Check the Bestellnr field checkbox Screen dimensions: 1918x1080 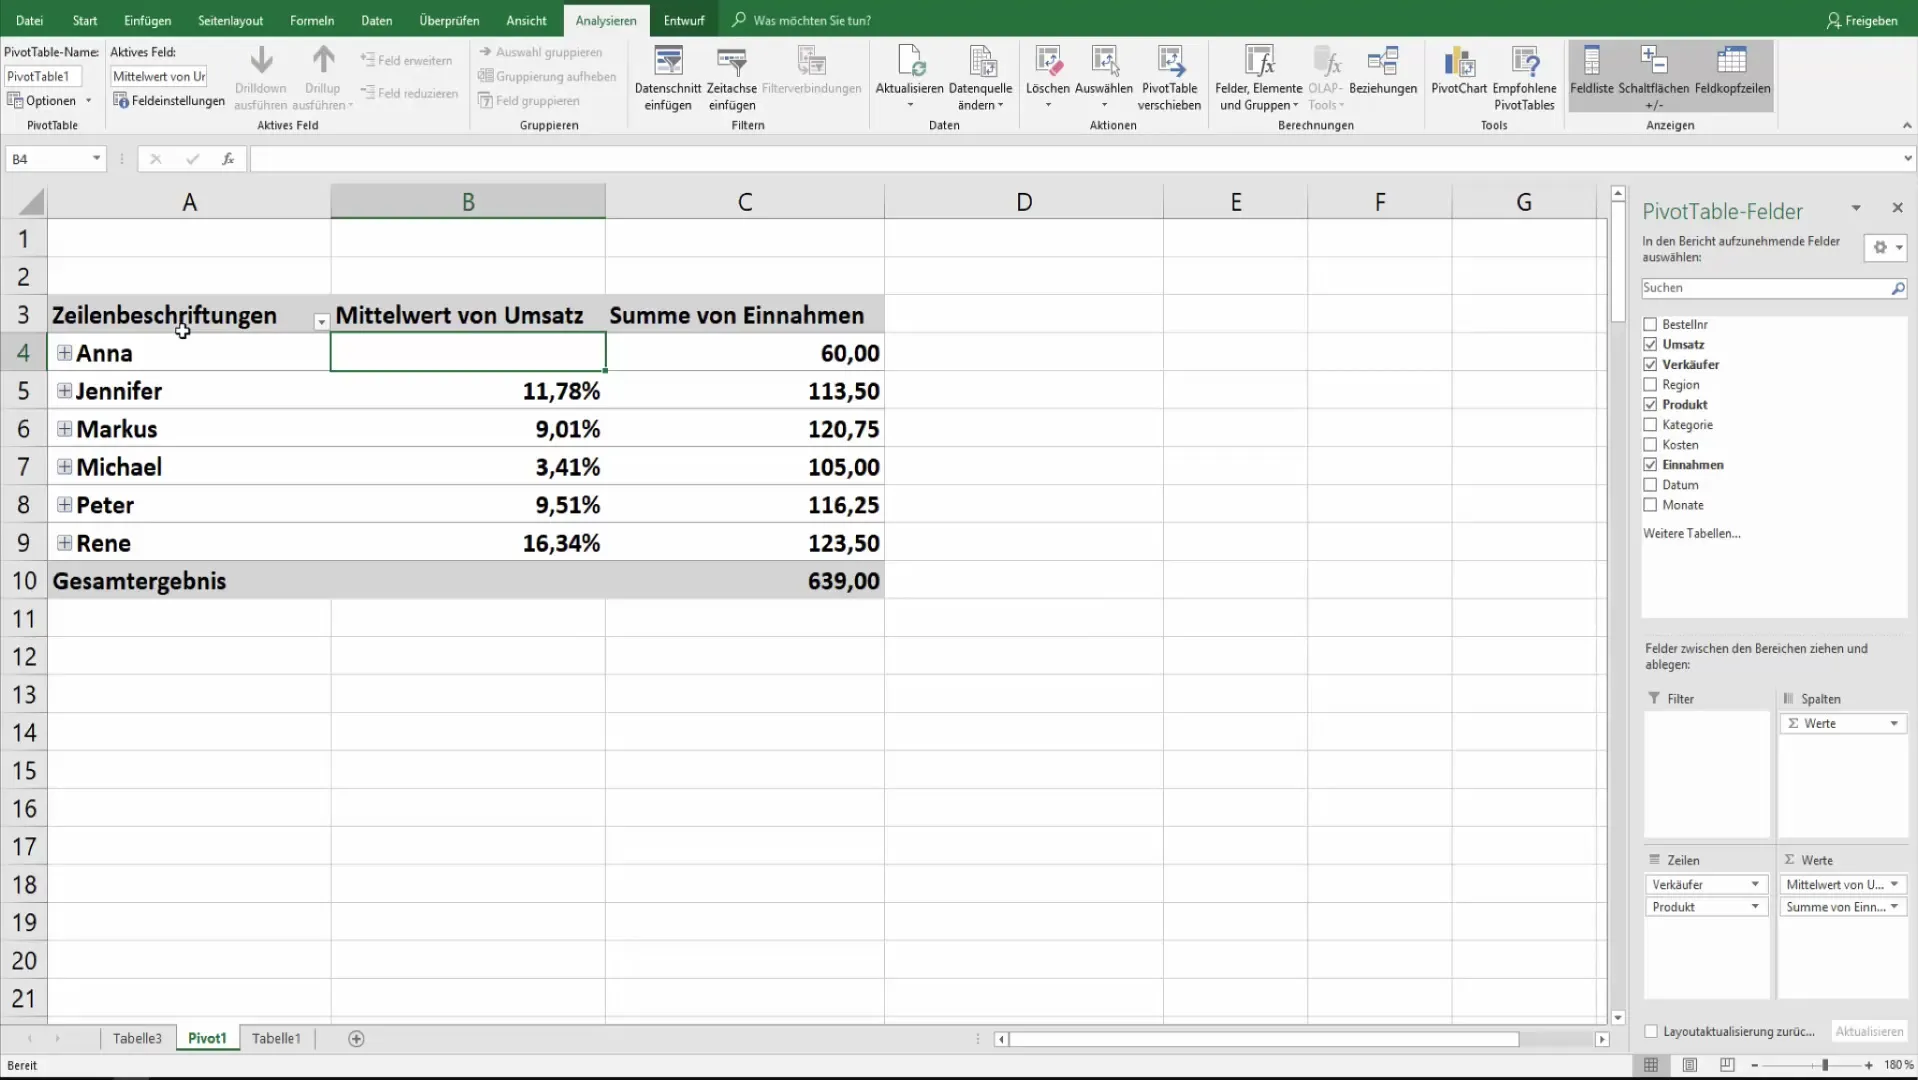coord(1650,325)
